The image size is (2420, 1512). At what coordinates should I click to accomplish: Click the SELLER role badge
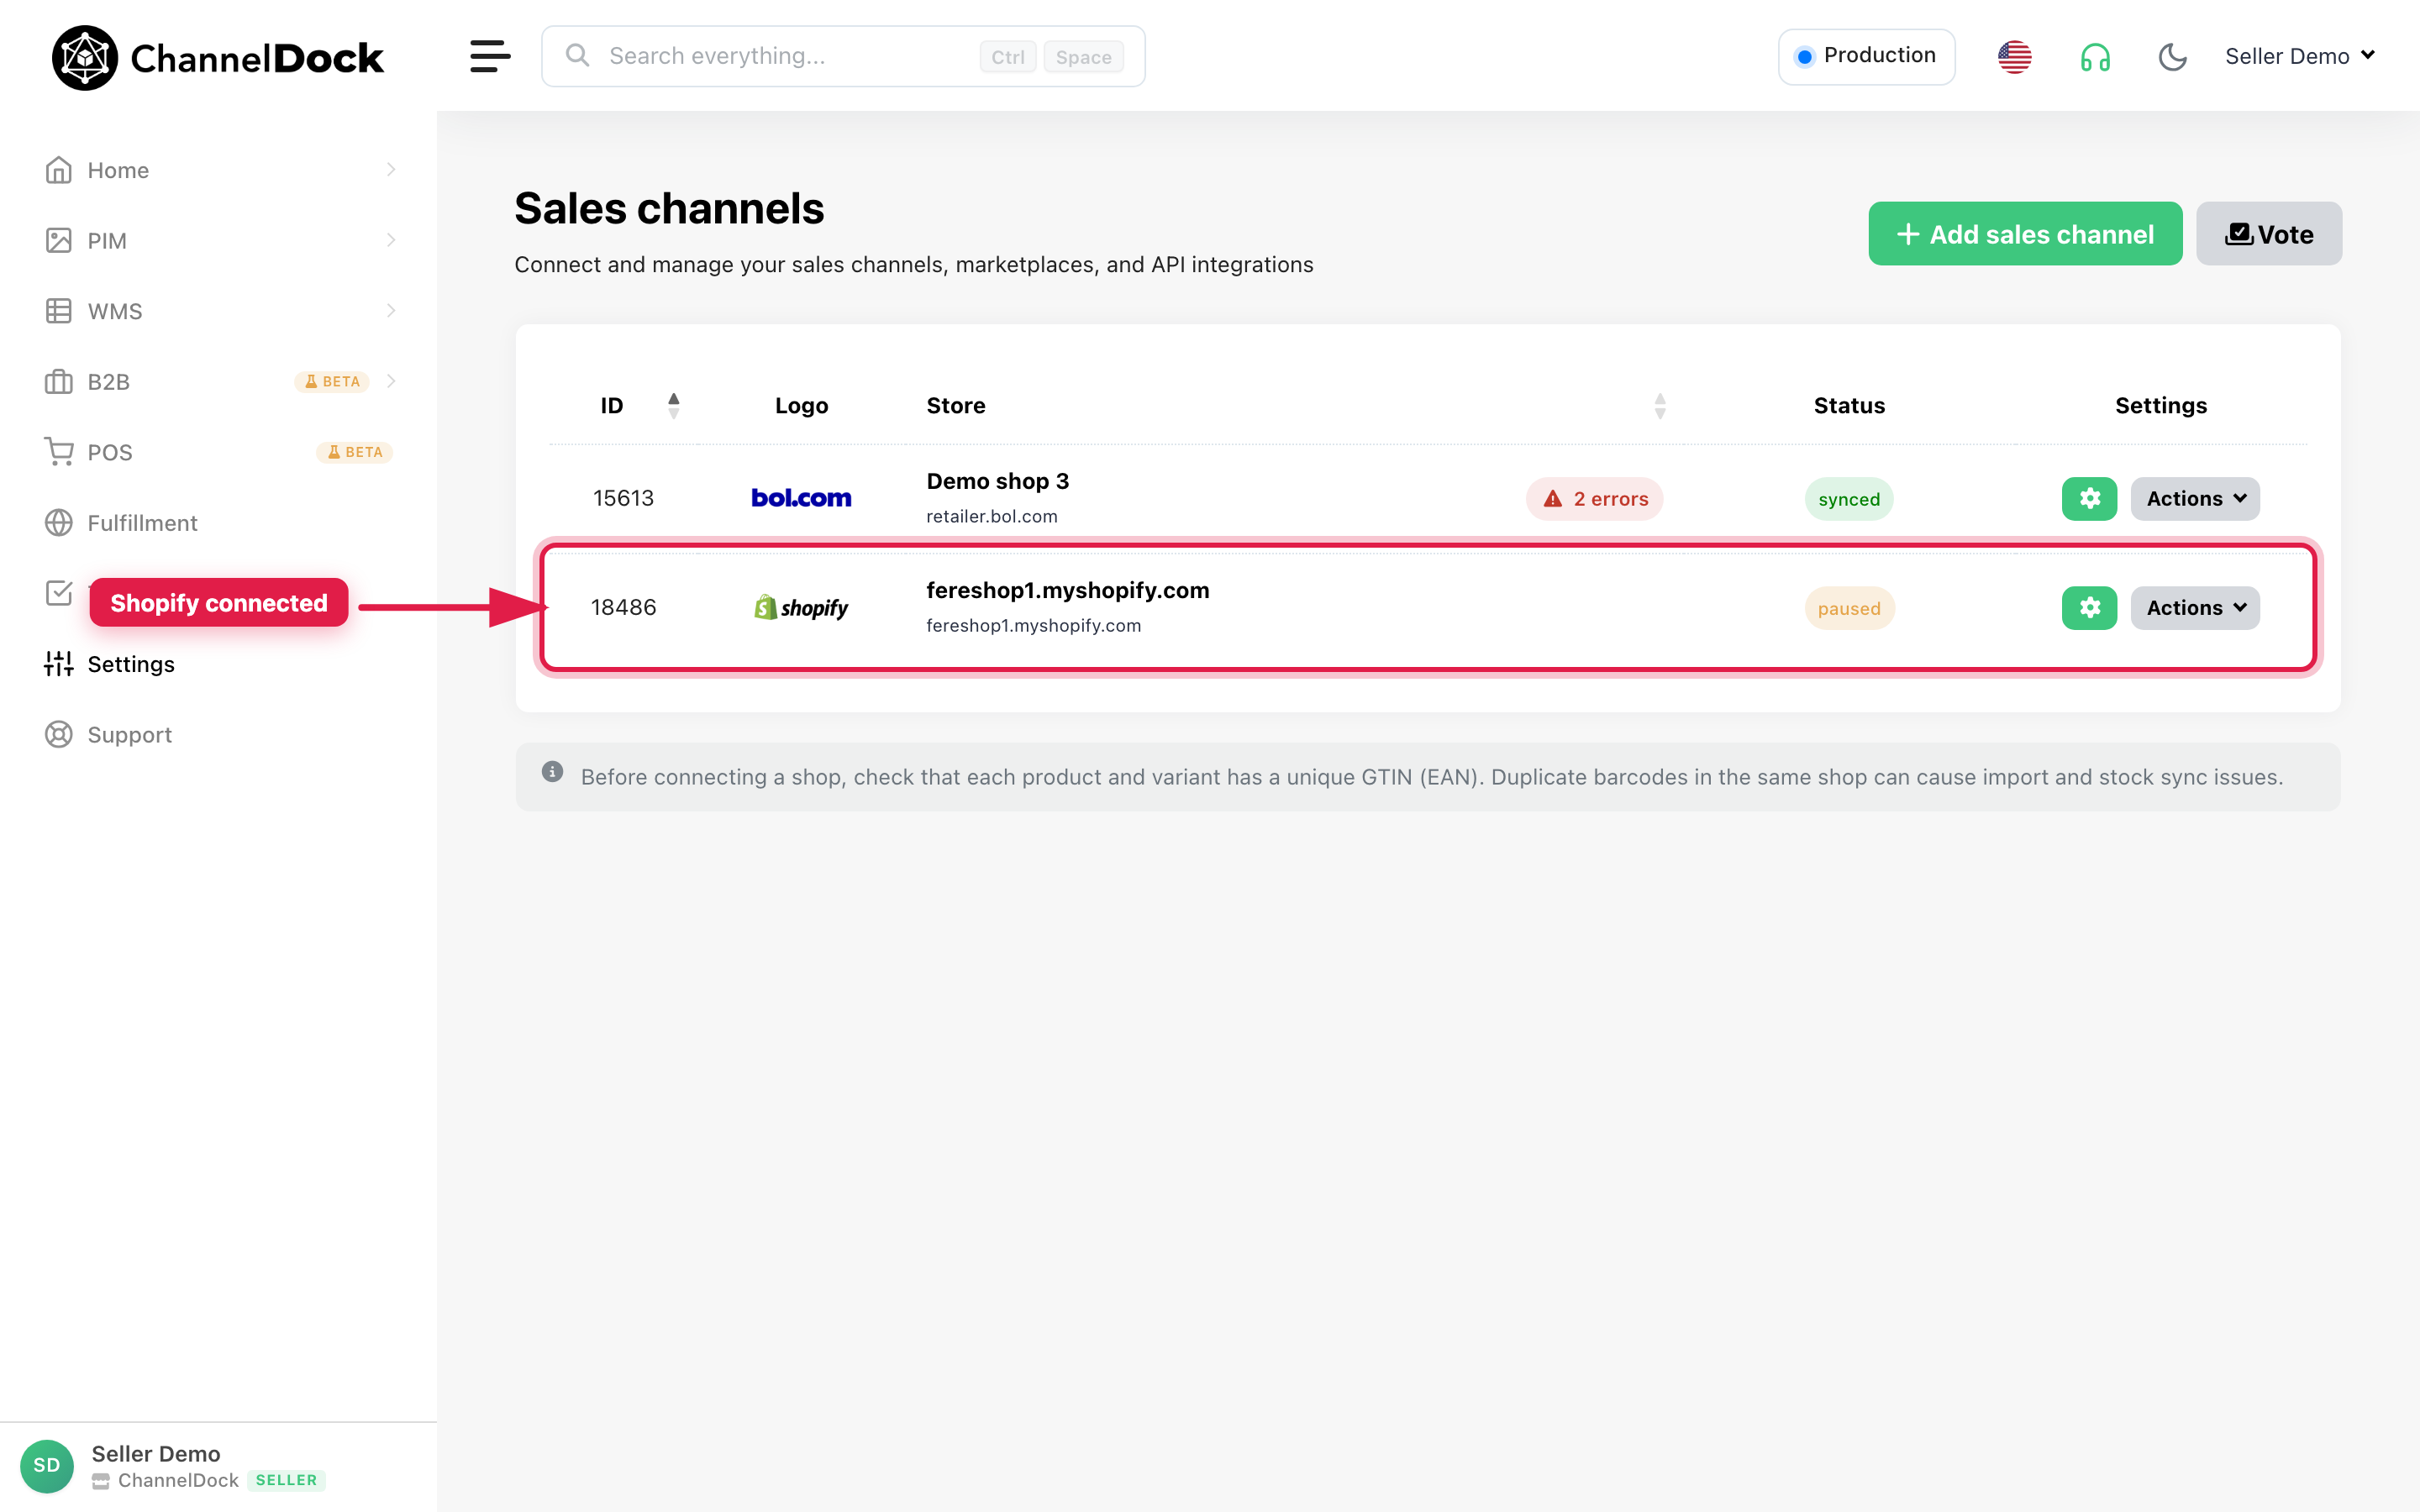click(x=286, y=1480)
